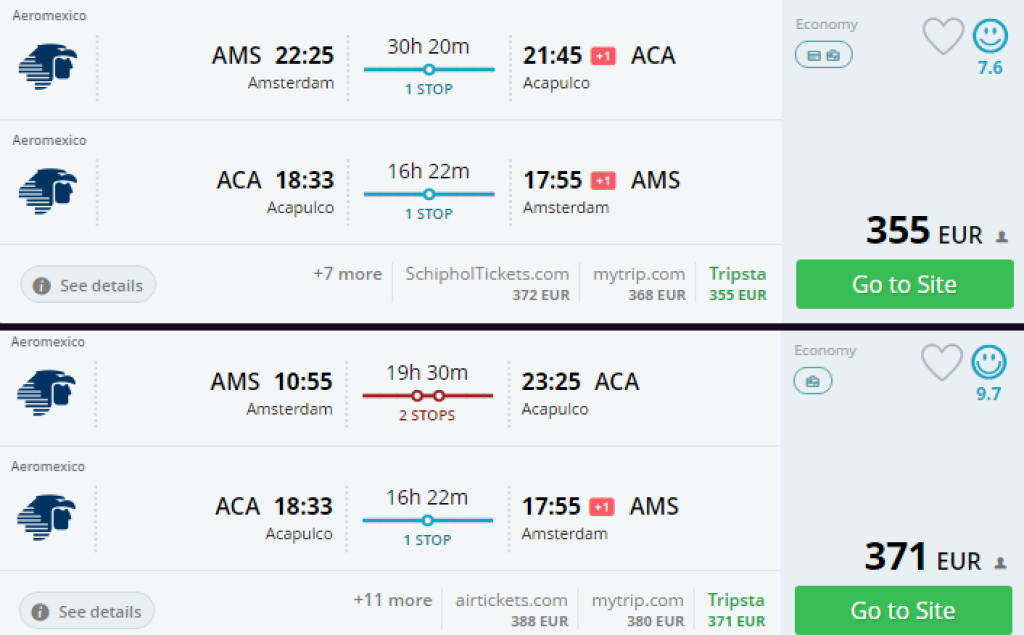Click the 2 STOPS route indicator line
The image size is (1024, 635).
point(427,396)
